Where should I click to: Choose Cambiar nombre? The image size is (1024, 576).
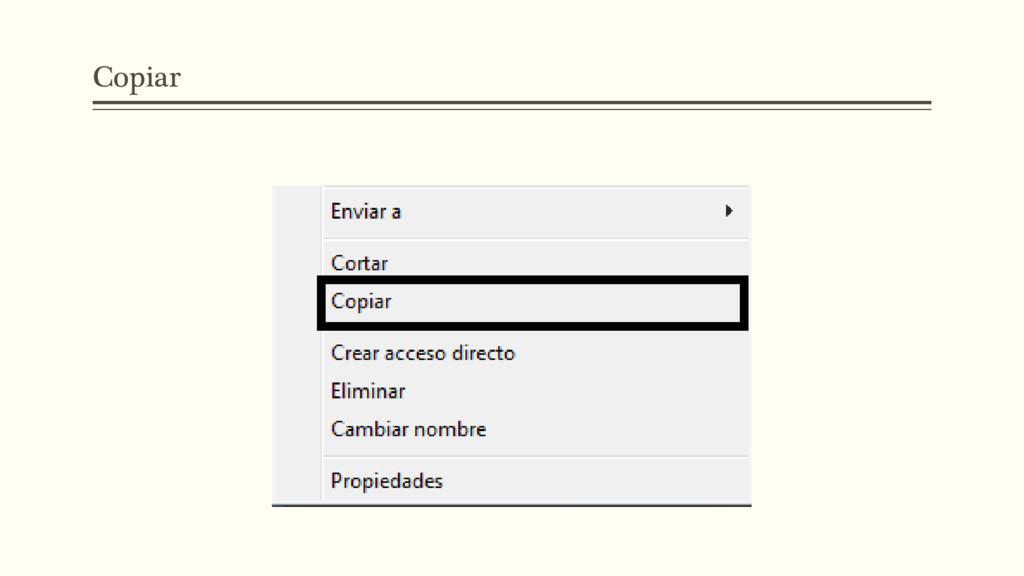408,429
